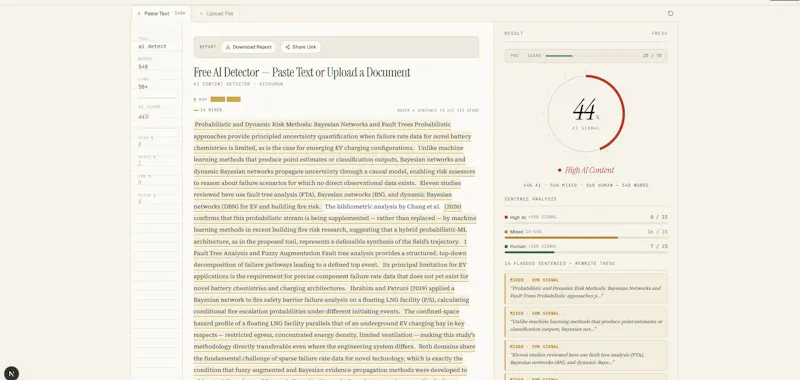Click the '28 / 70' scans count

point(652,56)
